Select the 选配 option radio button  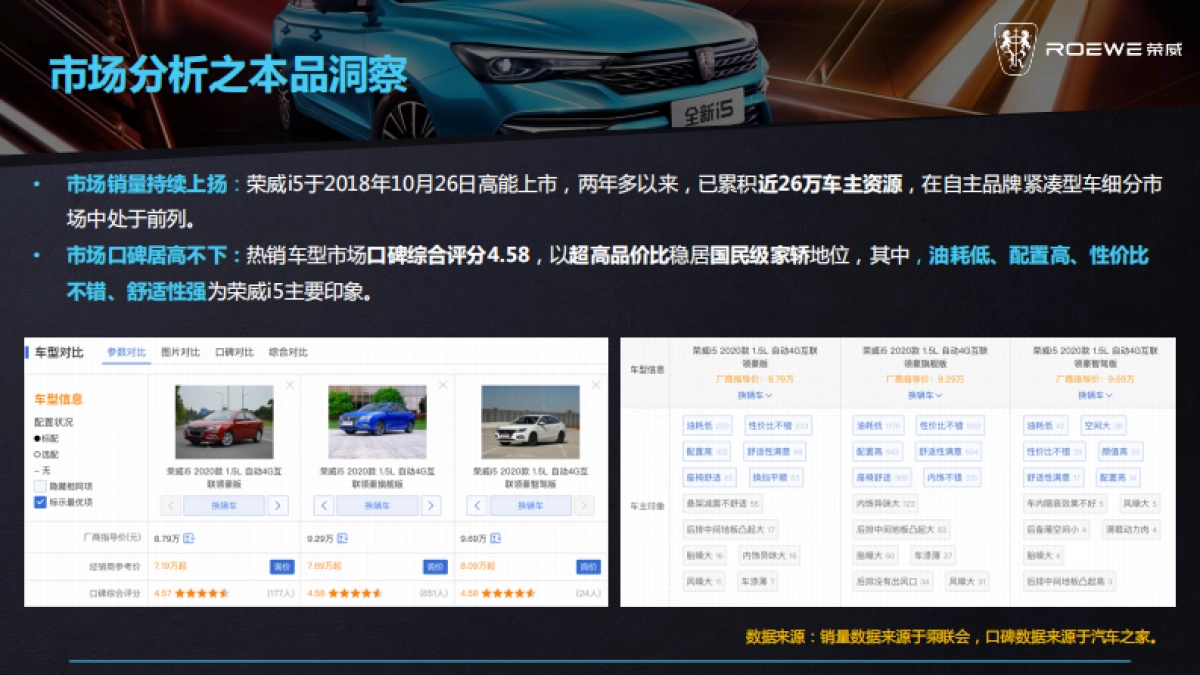click(x=37, y=454)
